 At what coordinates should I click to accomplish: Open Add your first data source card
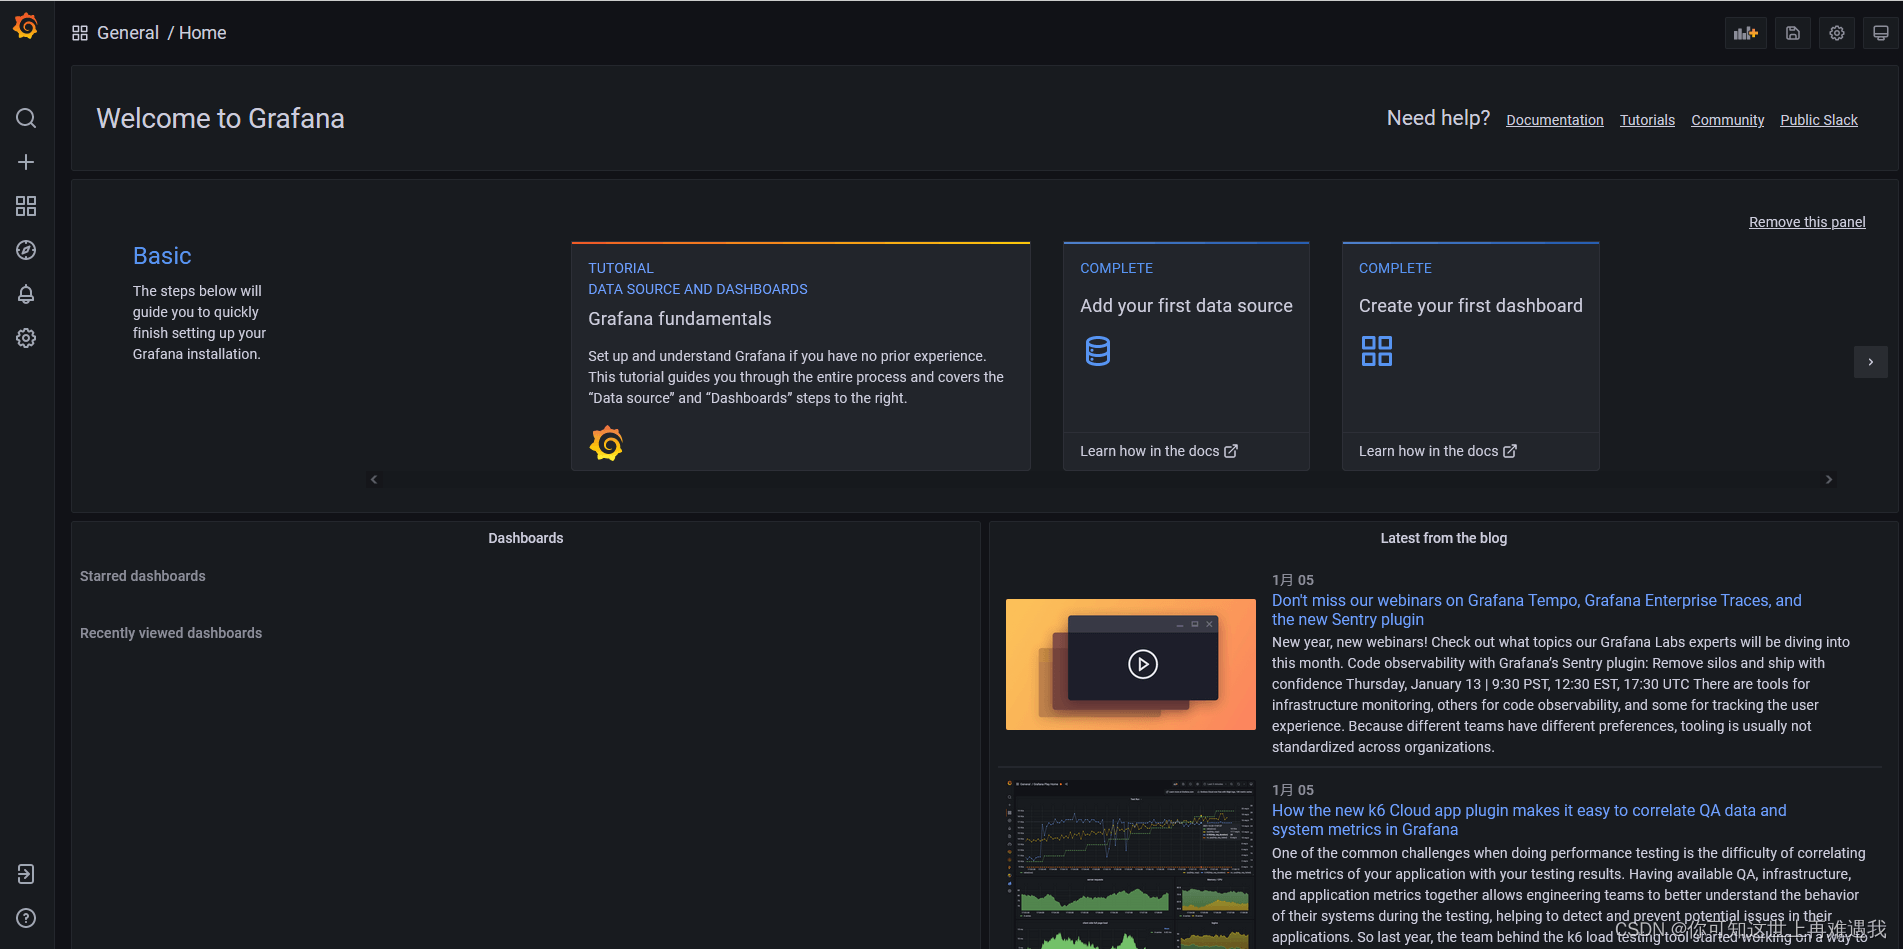click(x=1186, y=356)
